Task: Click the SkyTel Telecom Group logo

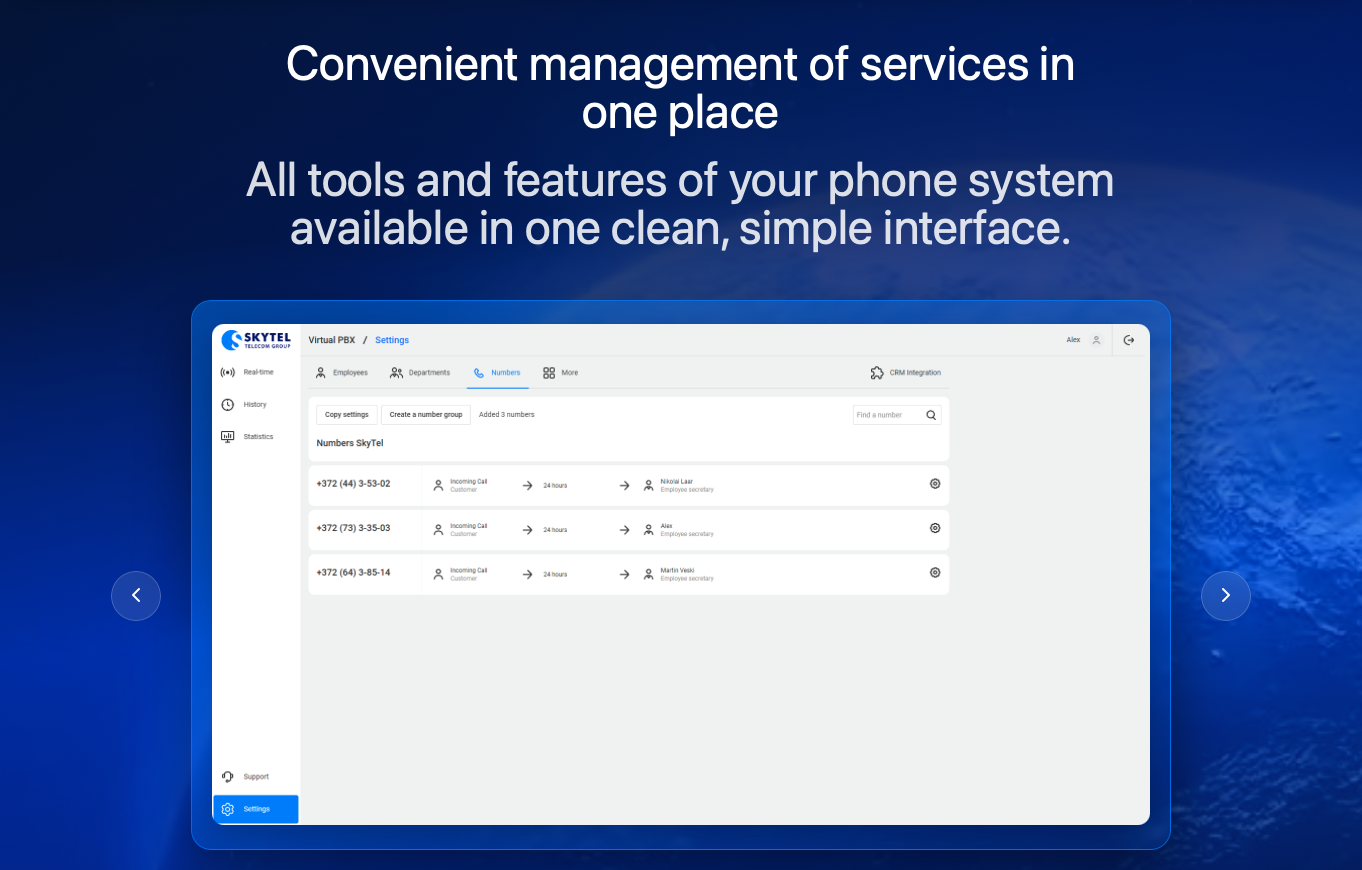Action: click(x=255, y=340)
